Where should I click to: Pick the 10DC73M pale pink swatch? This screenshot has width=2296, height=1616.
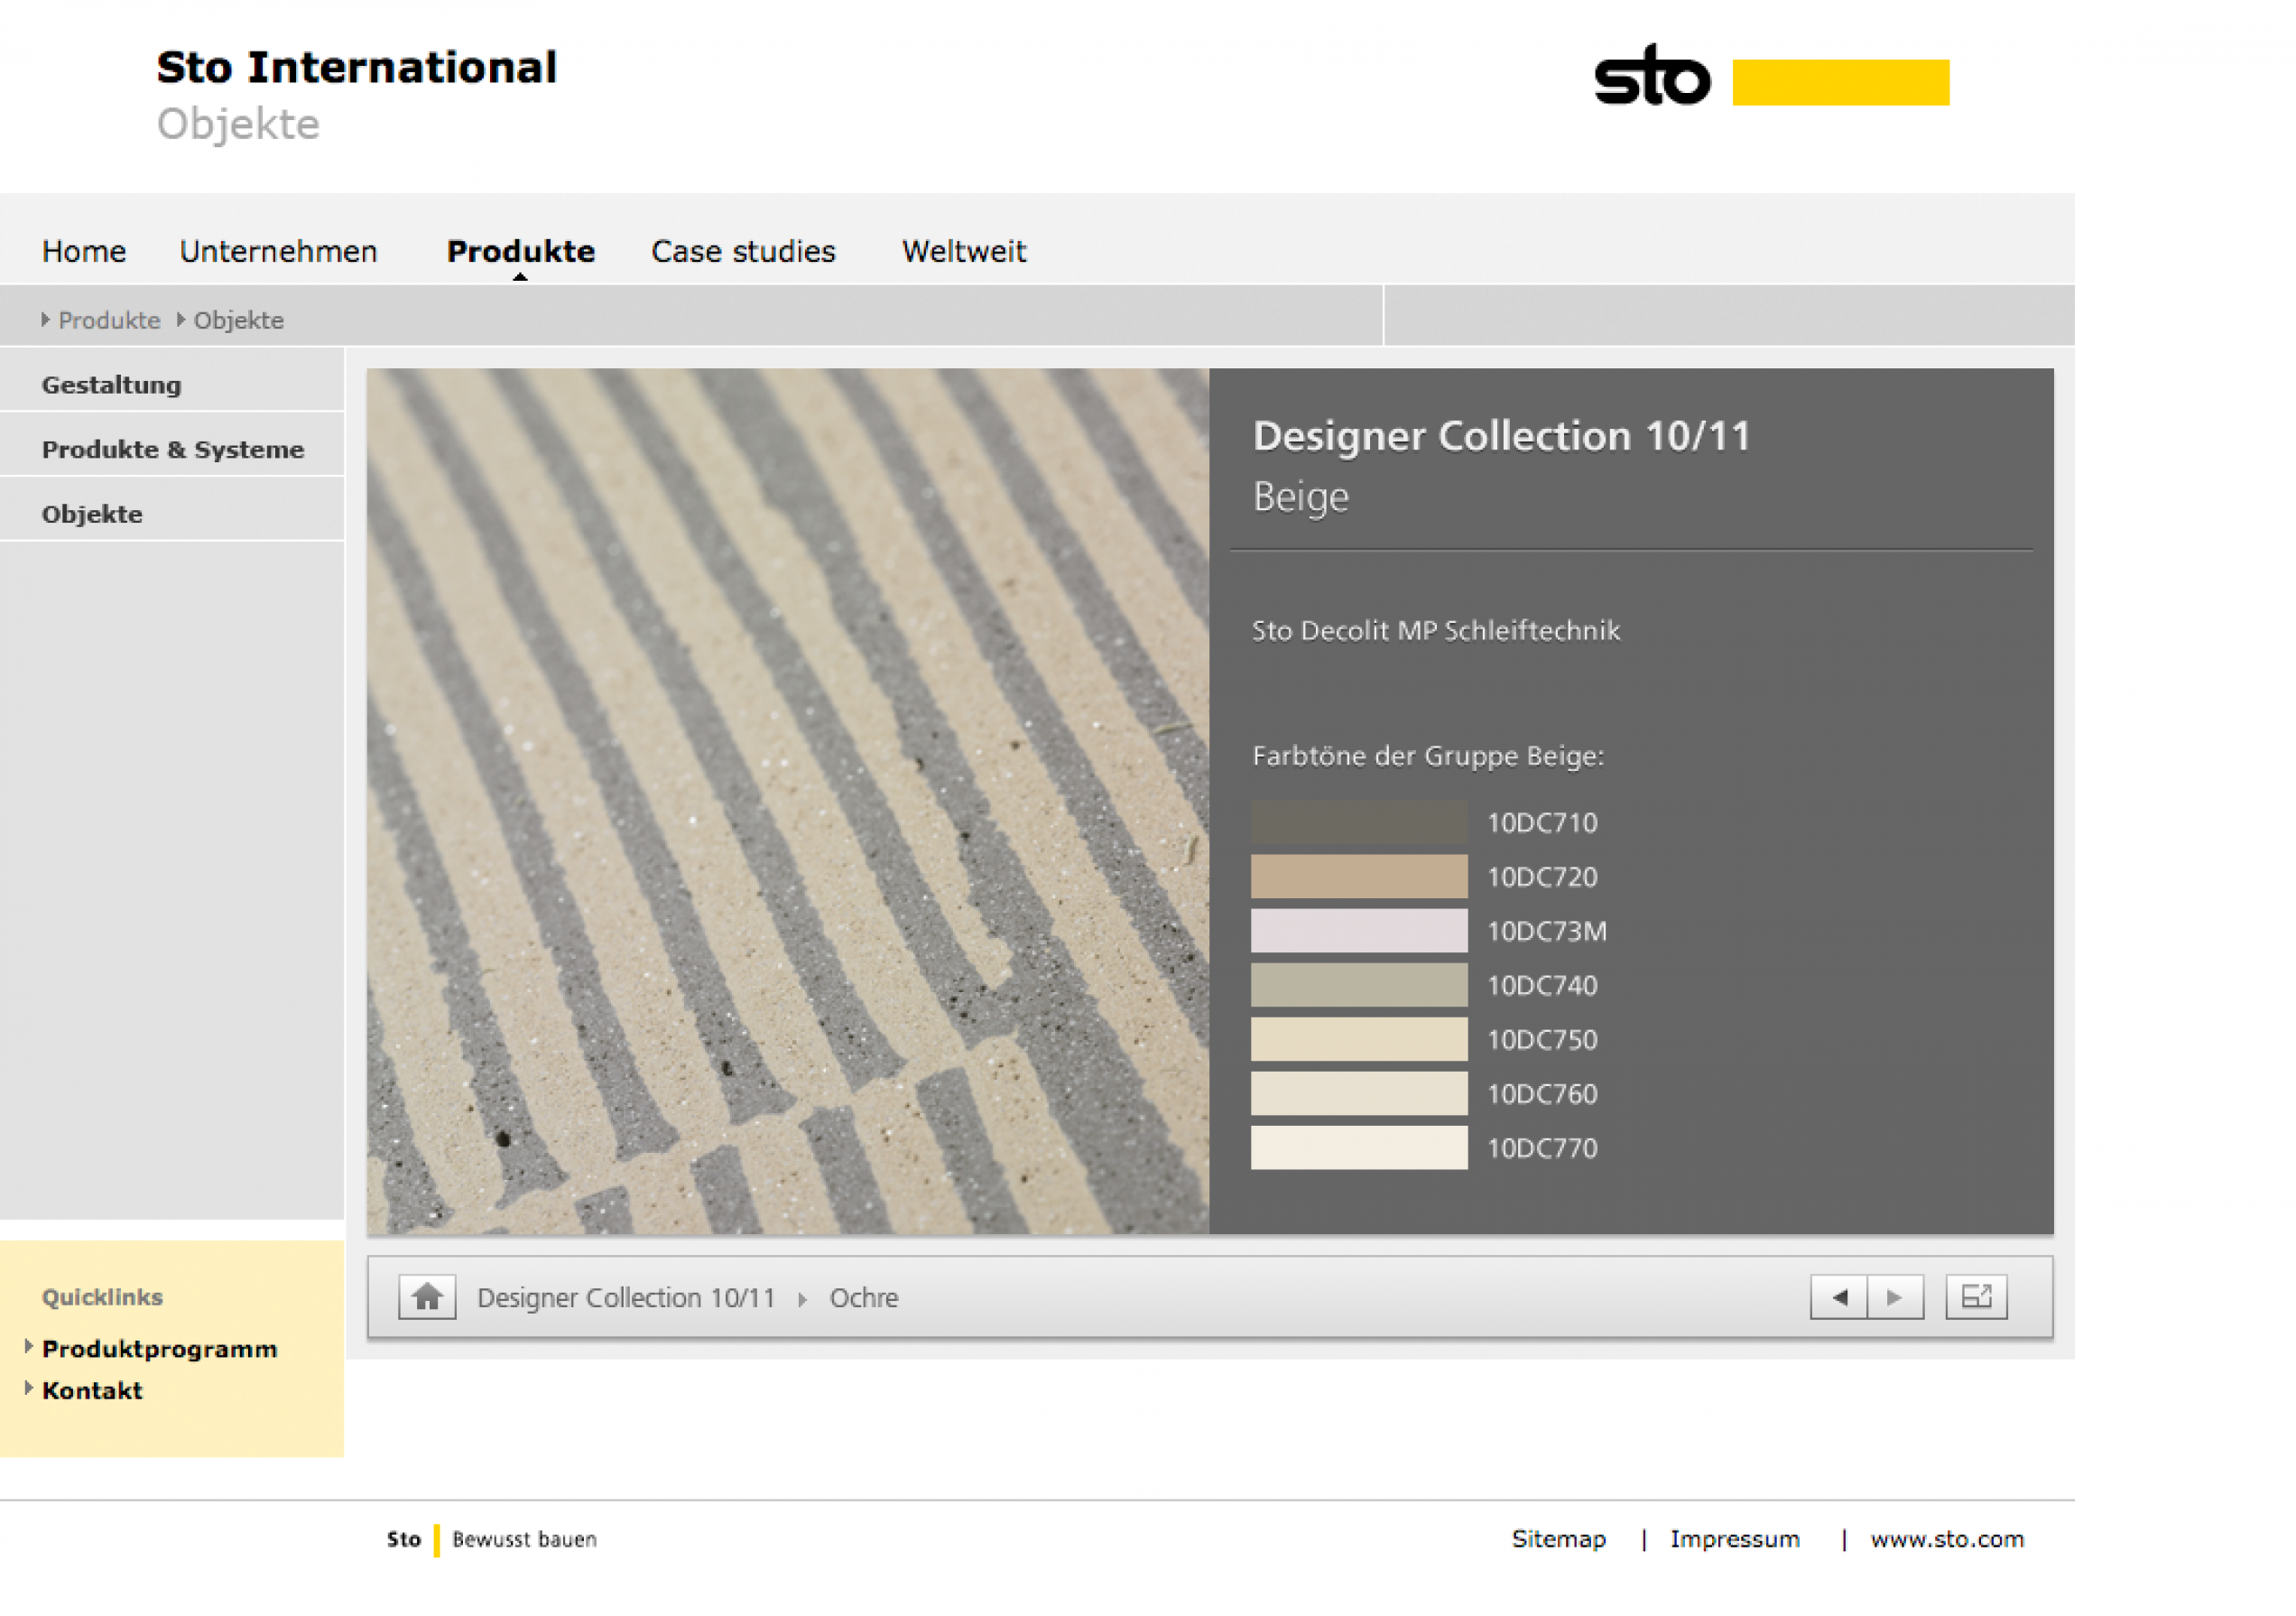click(x=1358, y=931)
